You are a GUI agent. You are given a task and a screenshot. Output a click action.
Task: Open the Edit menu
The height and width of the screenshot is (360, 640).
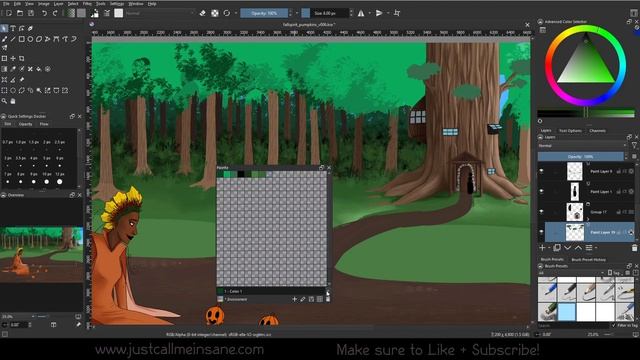(17, 4)
